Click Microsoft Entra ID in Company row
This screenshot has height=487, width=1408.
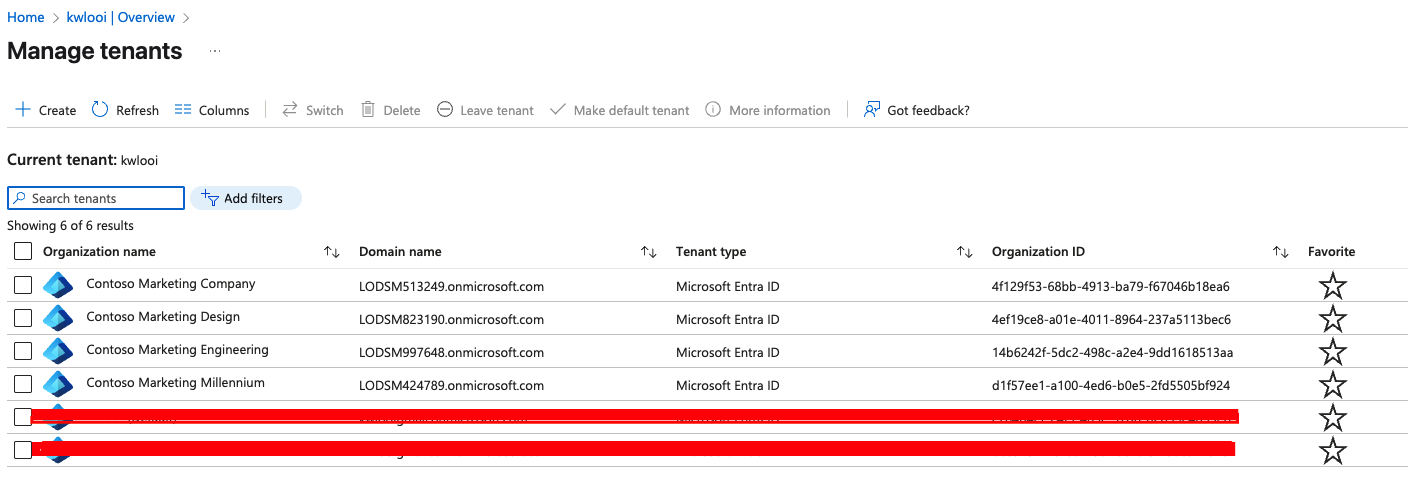[727, 287]
